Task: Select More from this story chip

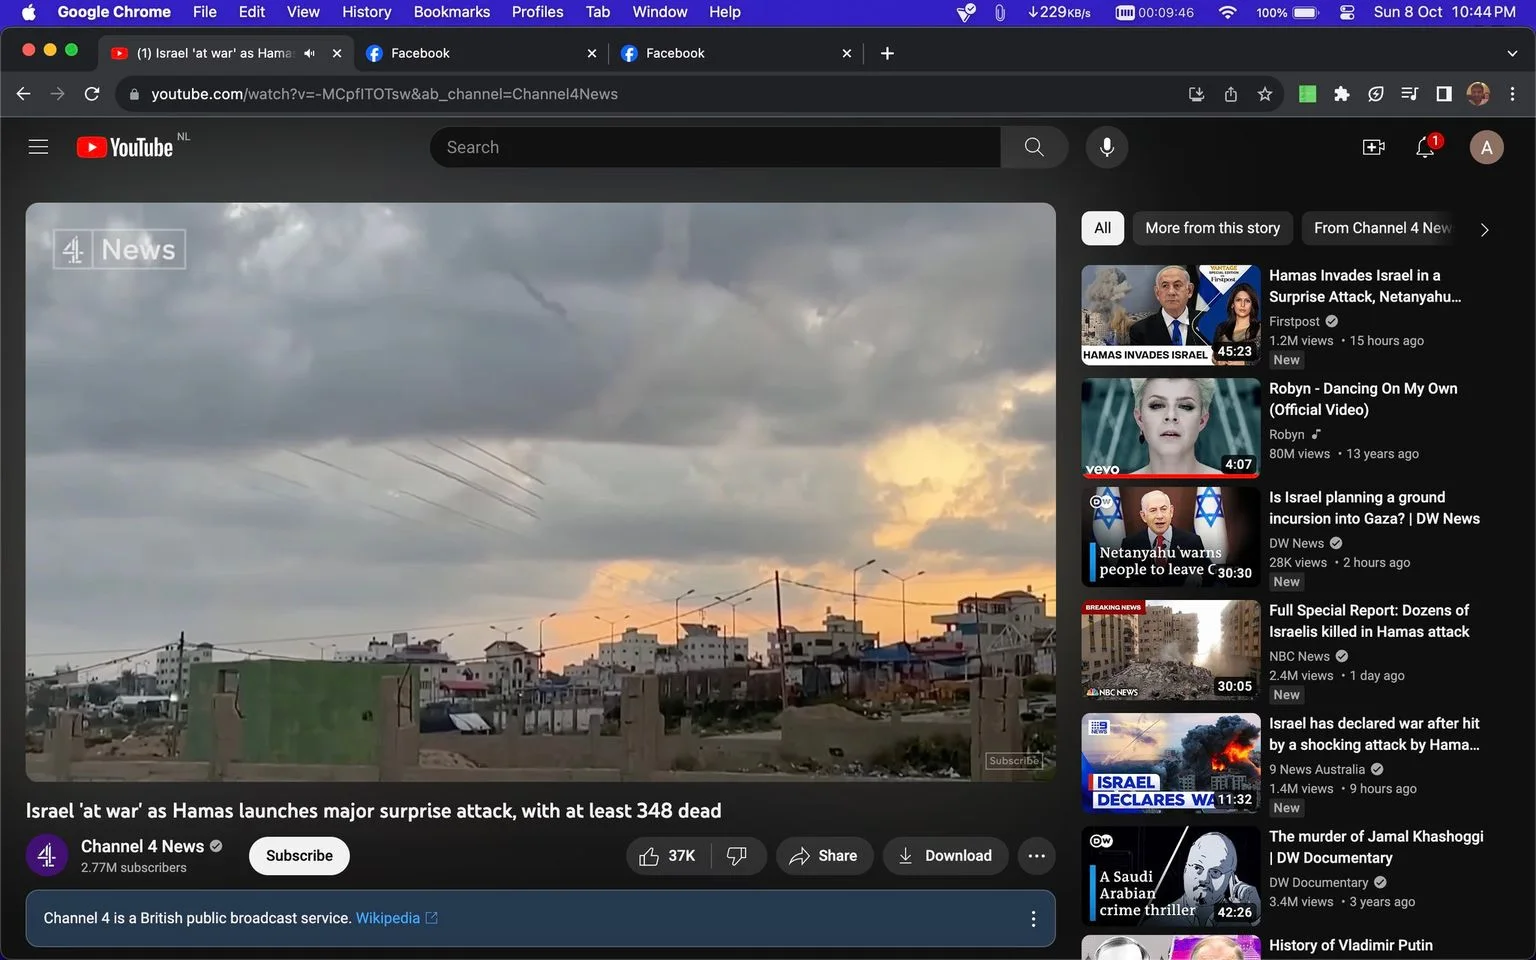Action: (1212, 228)
